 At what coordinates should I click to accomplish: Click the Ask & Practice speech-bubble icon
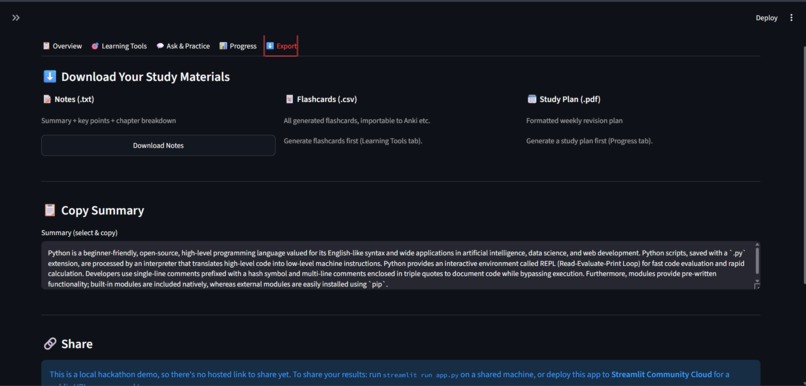tap(160, 46)
